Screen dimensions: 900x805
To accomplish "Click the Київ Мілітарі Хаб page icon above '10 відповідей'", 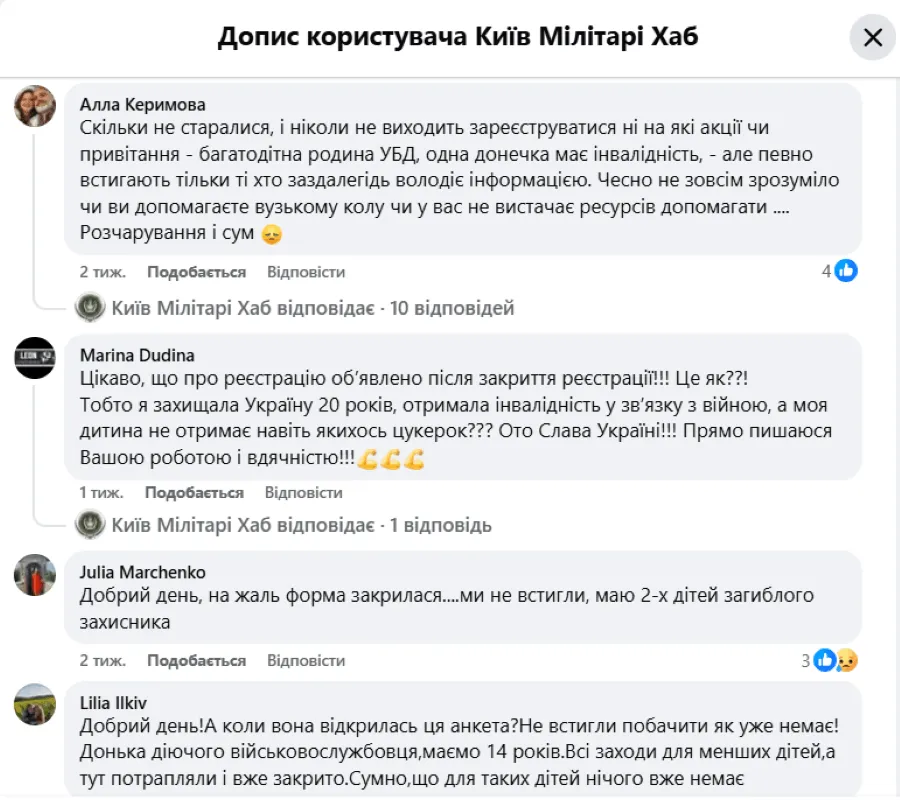I will click(90, 307).
